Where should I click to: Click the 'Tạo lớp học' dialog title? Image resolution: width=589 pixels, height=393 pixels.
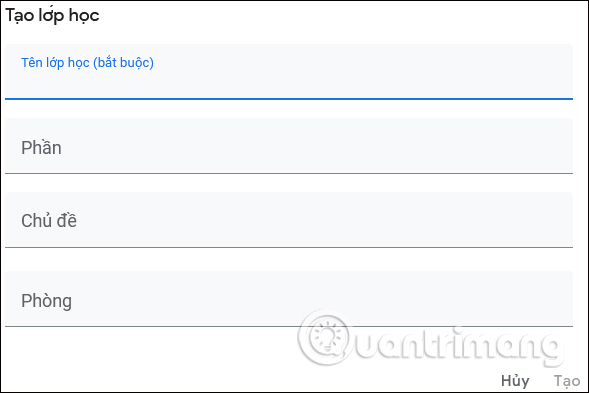52,16
